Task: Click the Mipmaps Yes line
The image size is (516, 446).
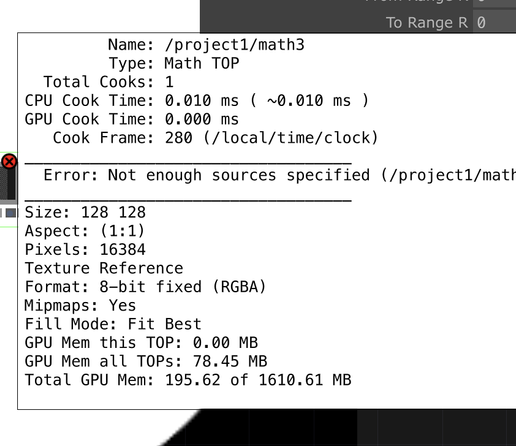Action: [x=80, y=305]
